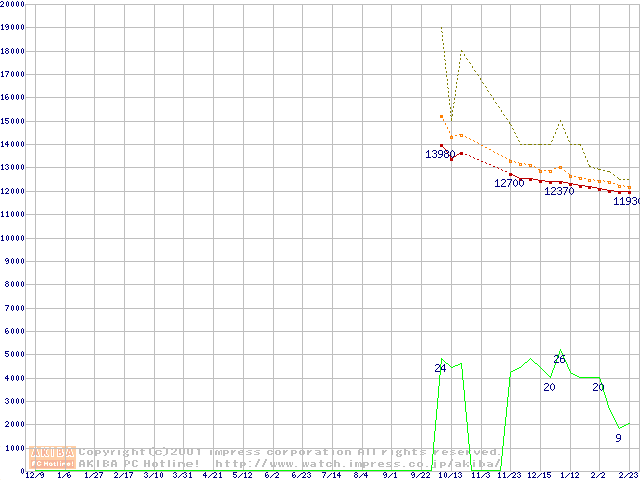The width and height of the screenshot is (640, 480).
Task: Select the 12700 price data label
Action: click(509, 183)
